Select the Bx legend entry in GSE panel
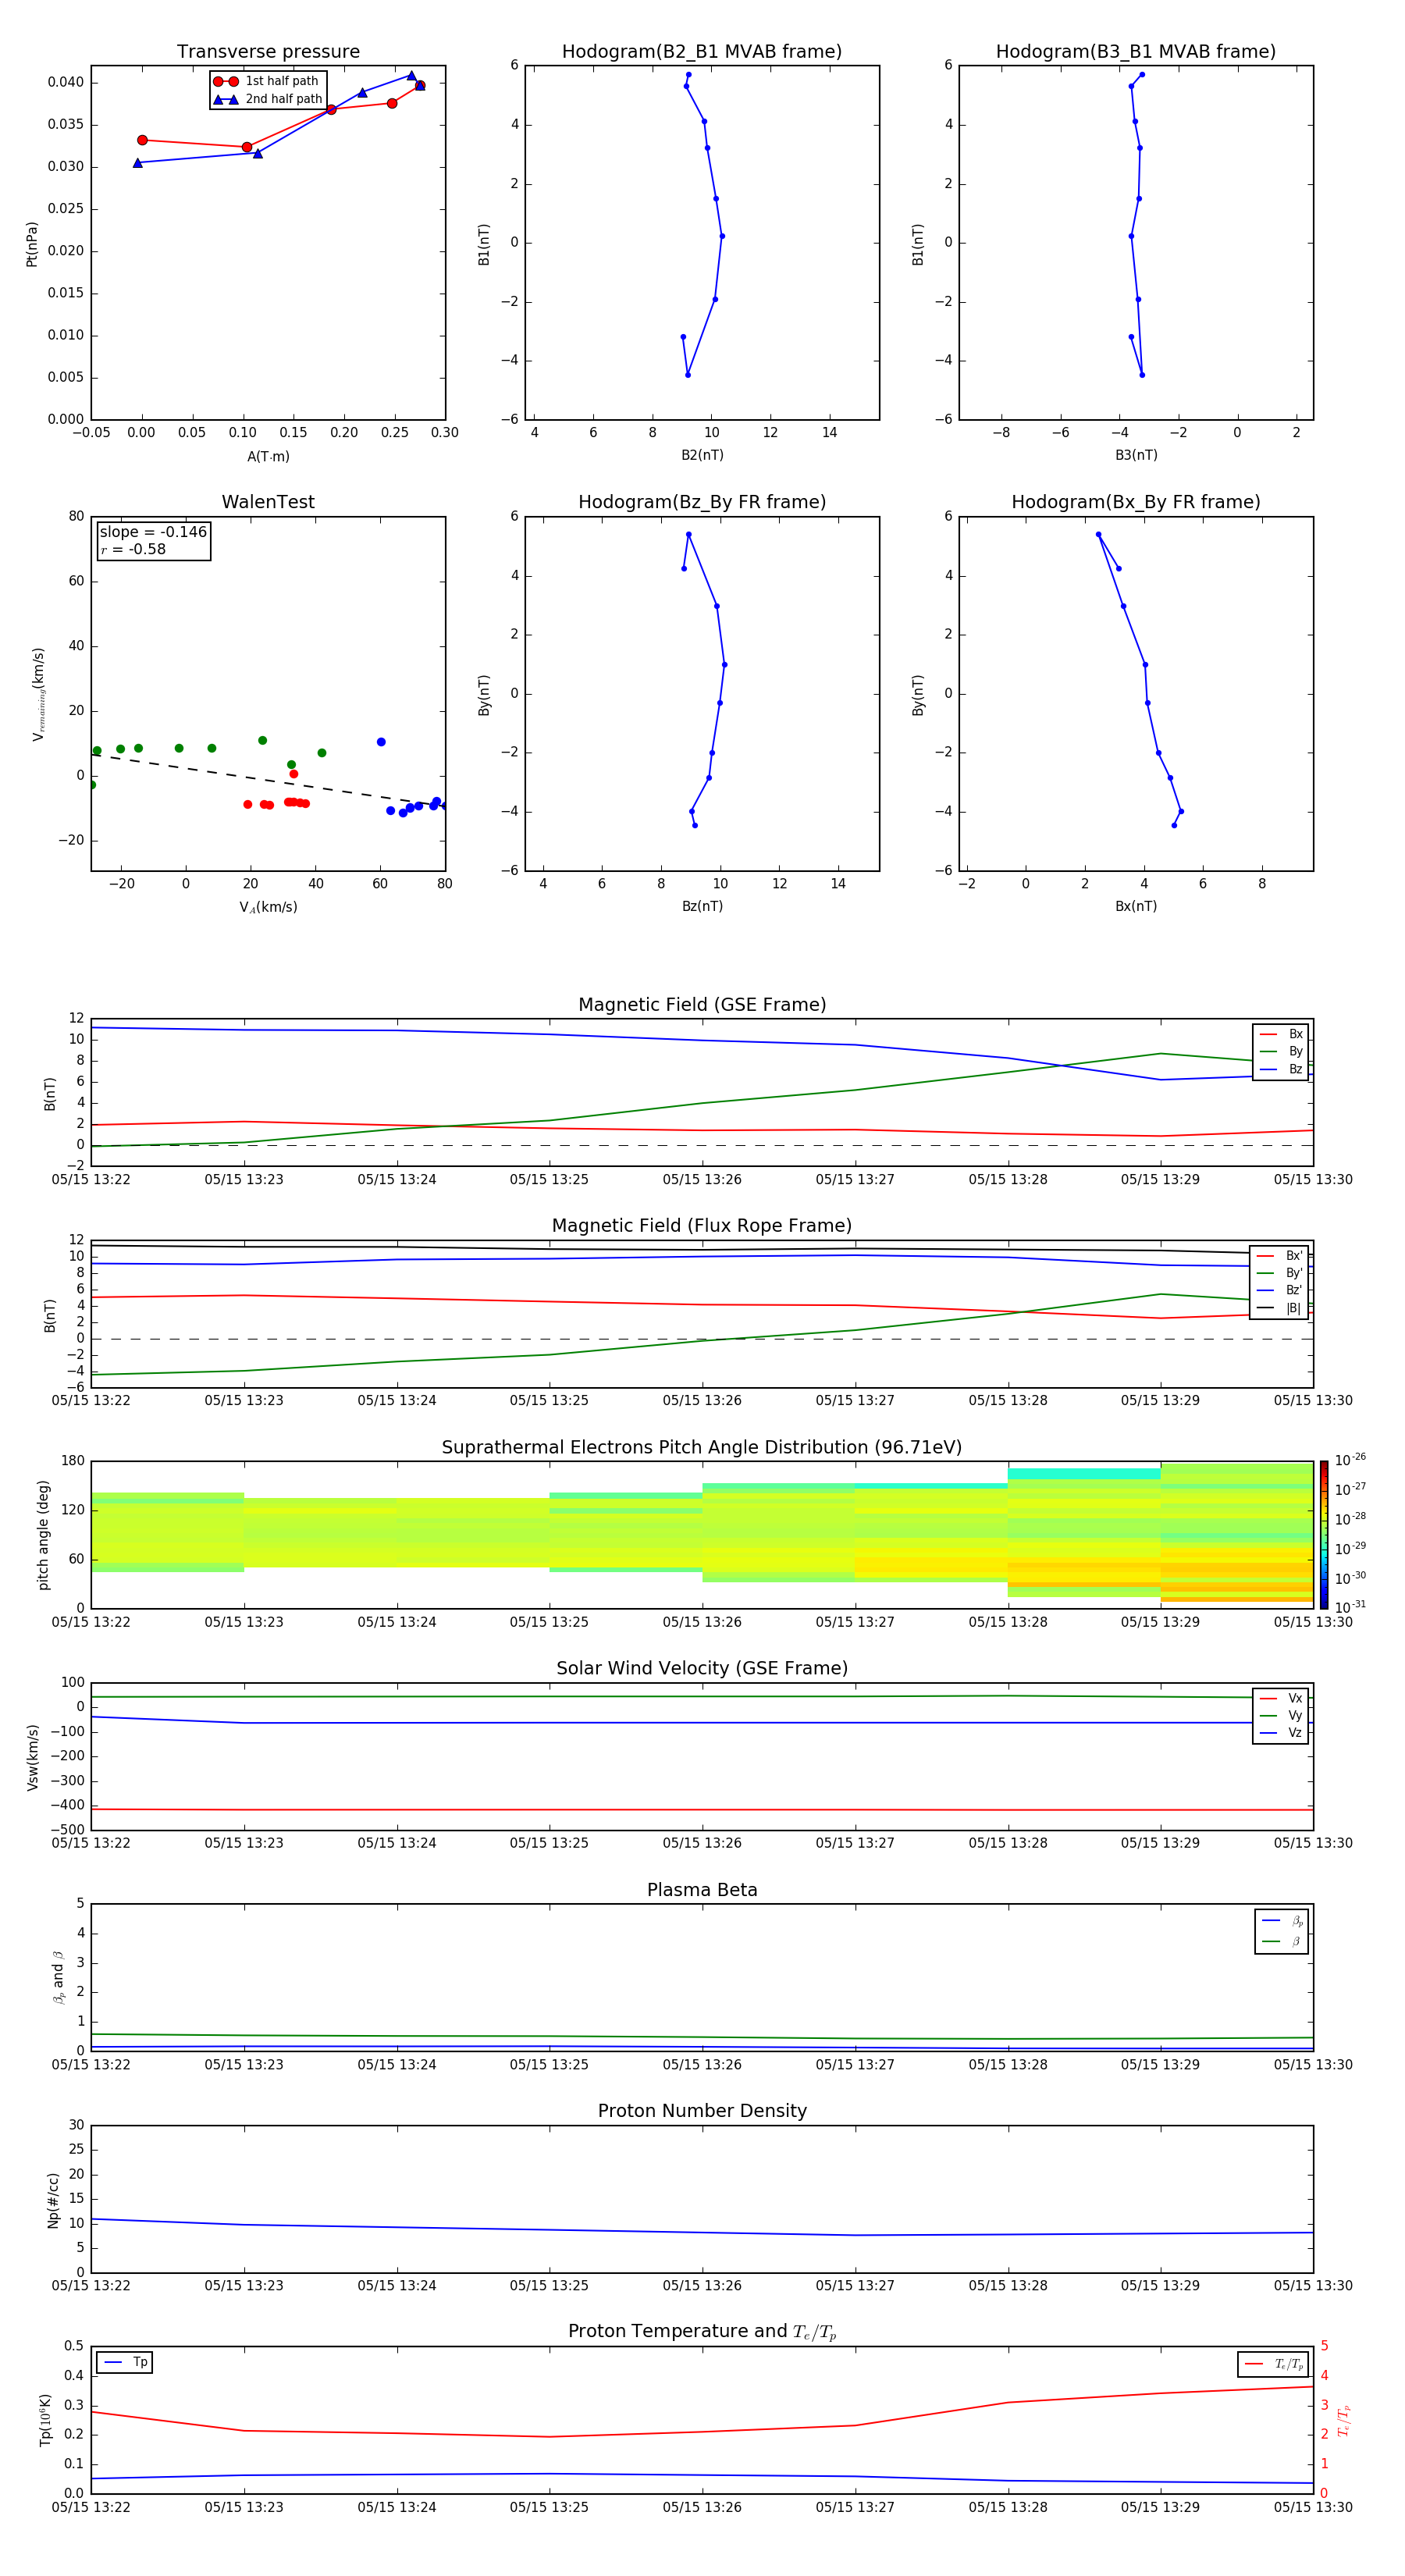This screenshot has height=2576, width=1405. pyautogui.click(x=1281, y=1034)
